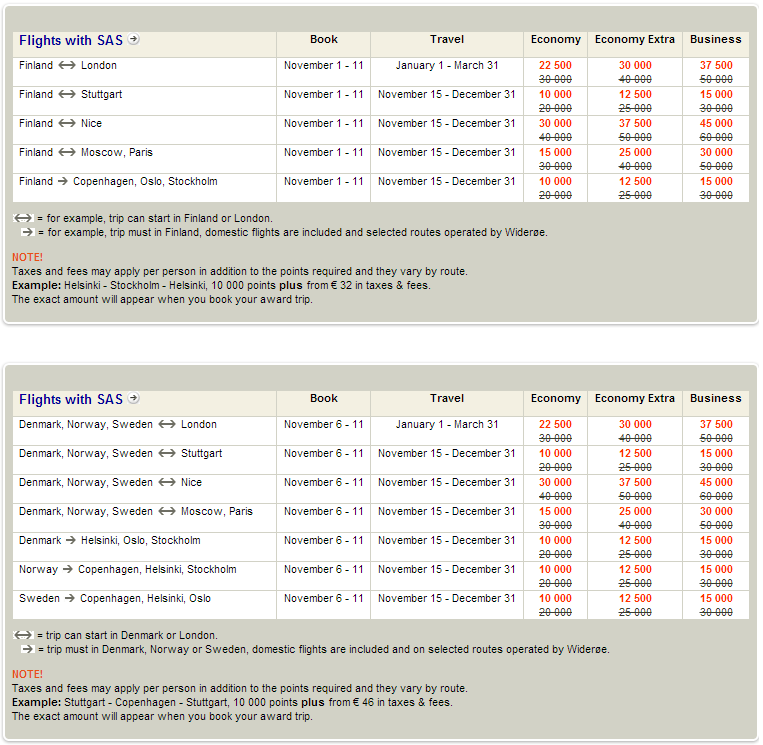Click arrow icon beside top Flights with SAS heading
Image resolution: width=763 pixels, height=745 pixels.
pos(134,40)
